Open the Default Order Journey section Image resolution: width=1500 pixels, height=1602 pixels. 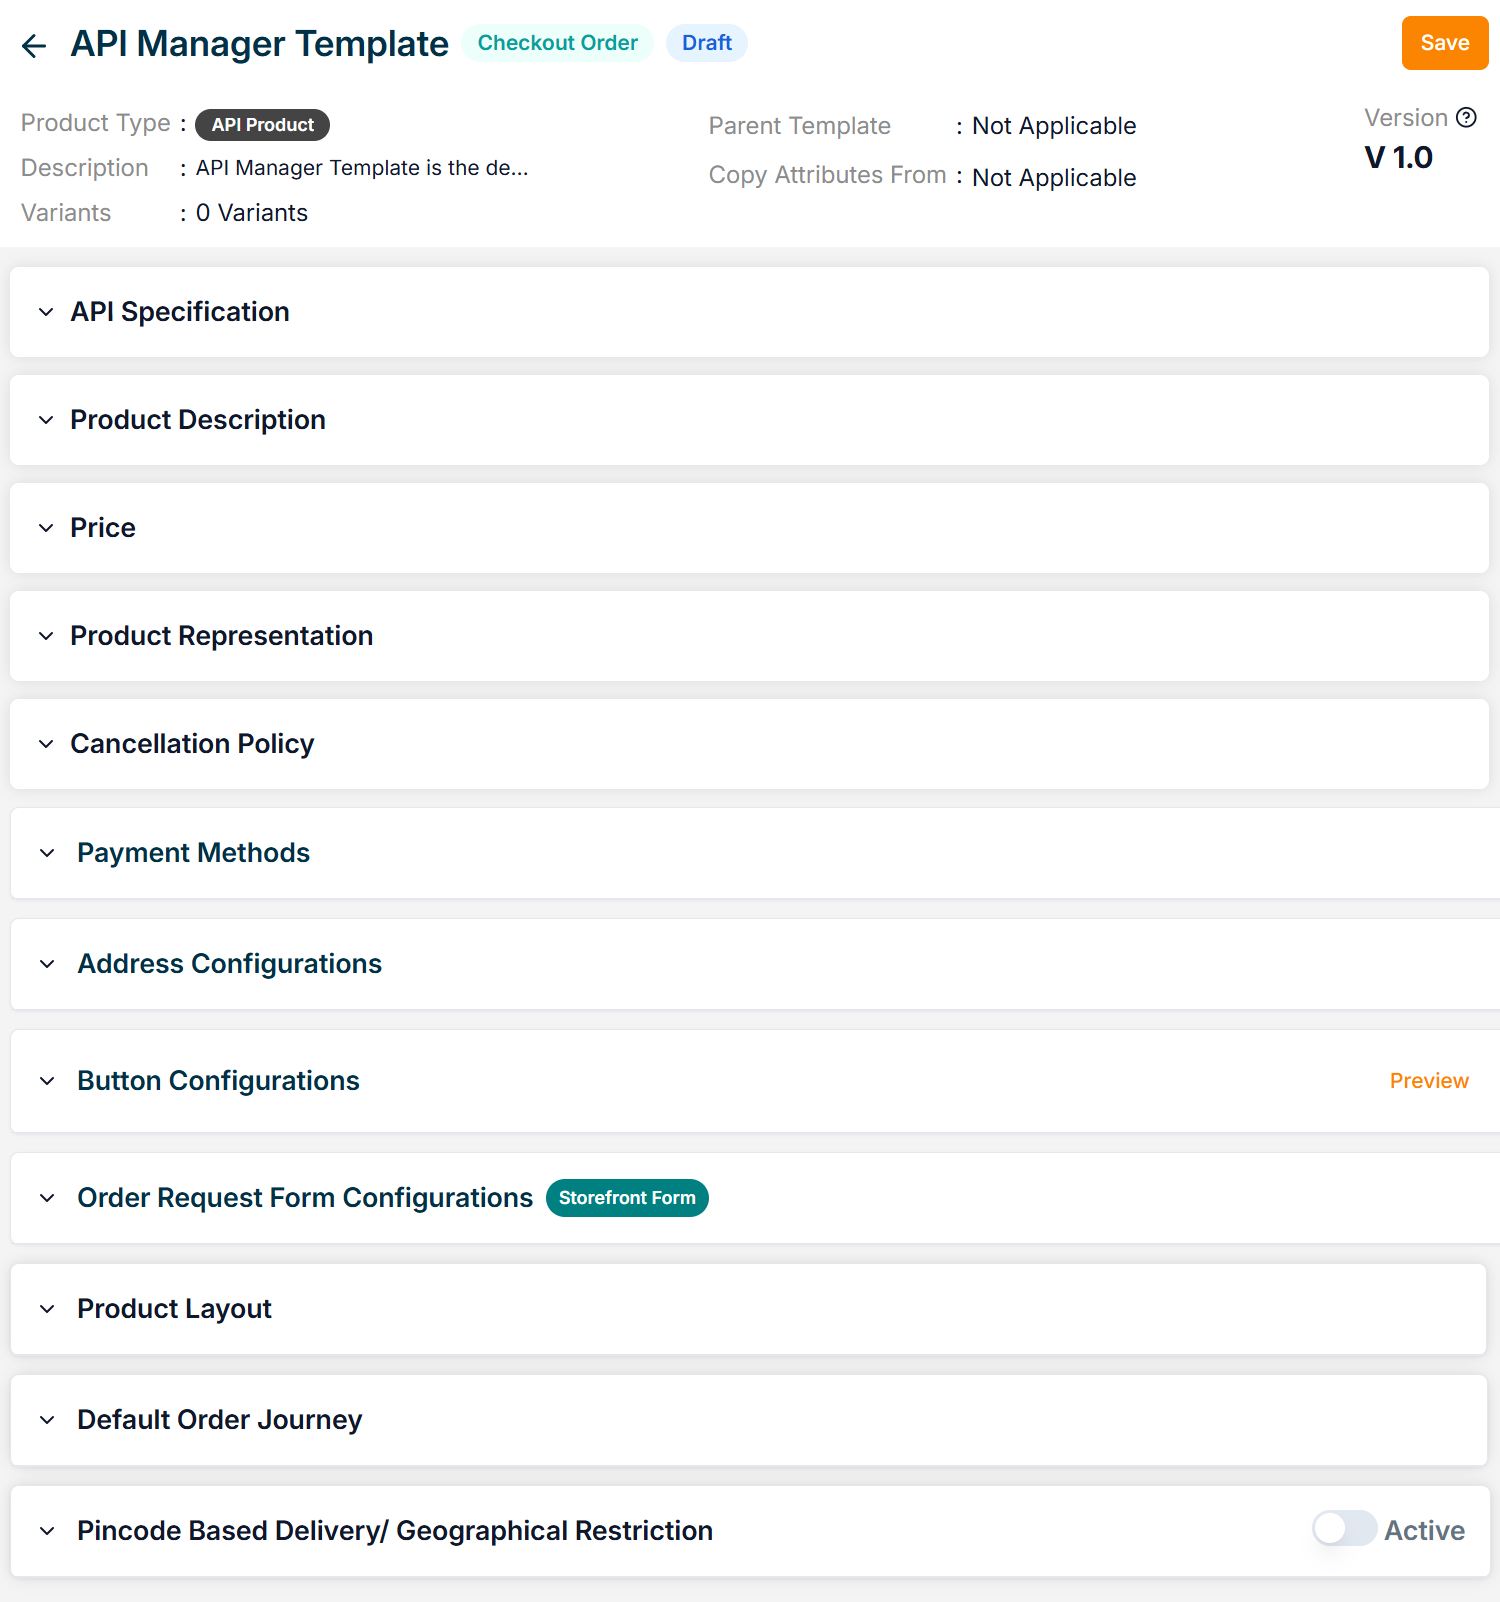[x=219, y=1420]
